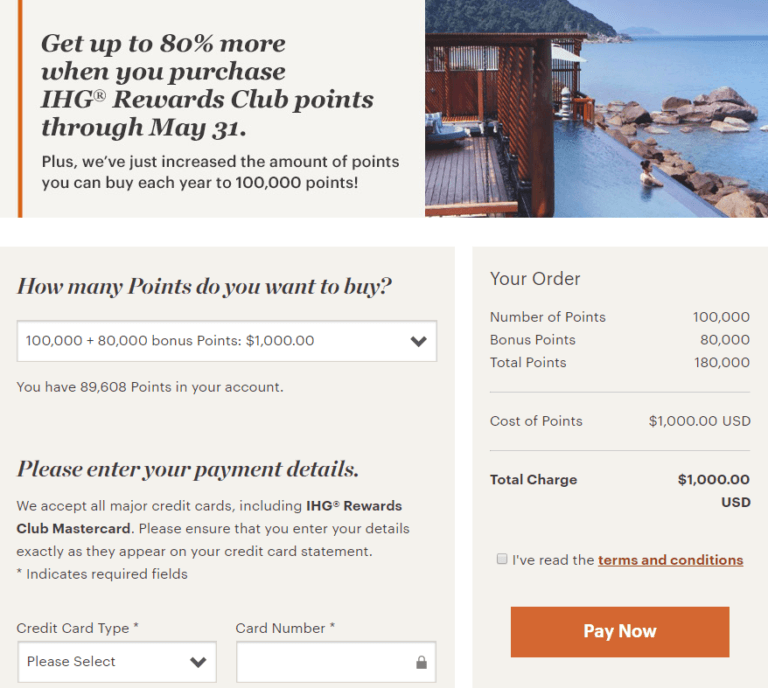Click the Total Charge $1,000.00 amount
The image size is (768, 688).
[x=713, y=480]
